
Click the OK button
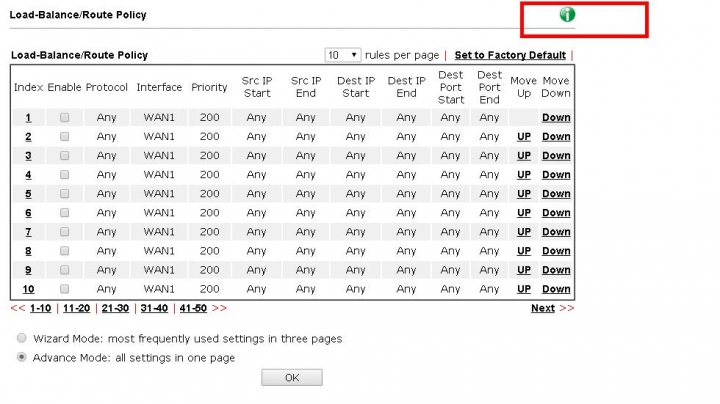(x=292, y=377)
